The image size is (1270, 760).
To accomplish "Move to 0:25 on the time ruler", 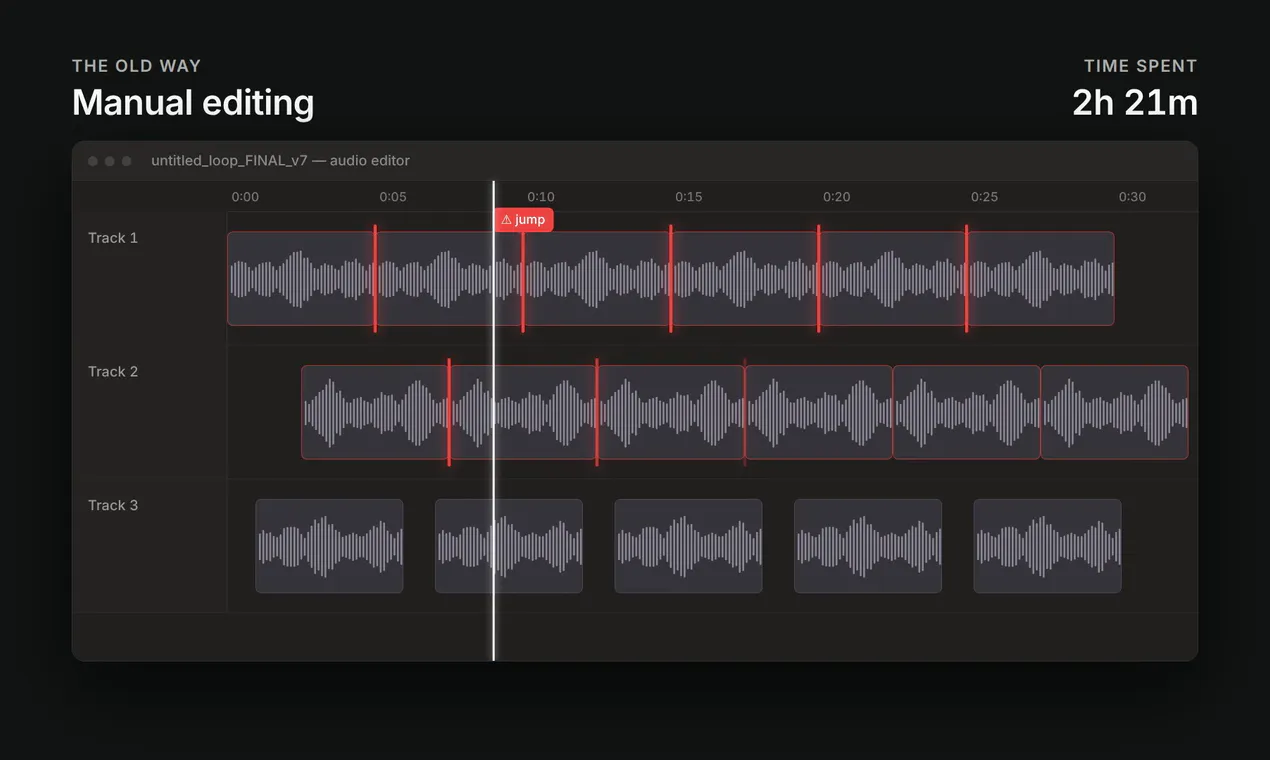I will [x=985, y=197].
